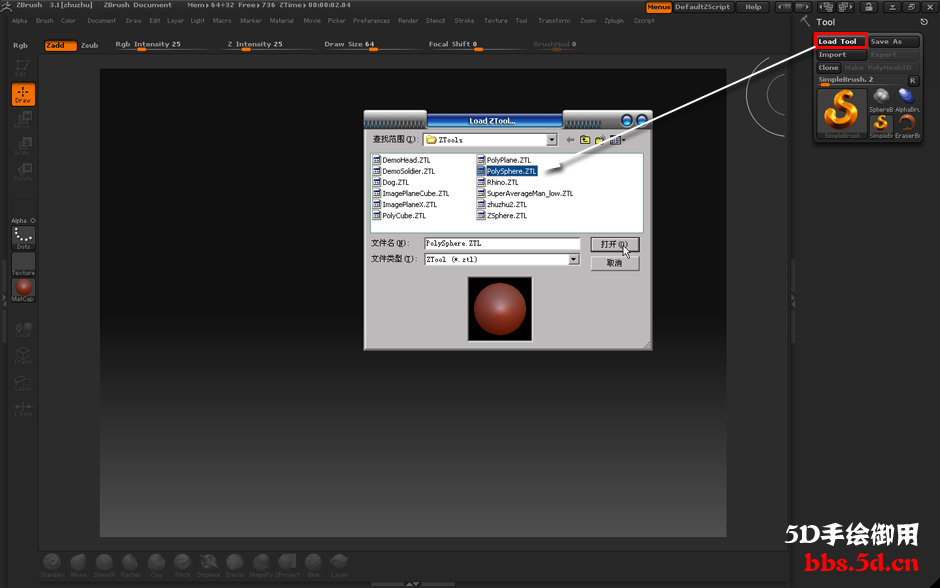Open the Texture selector slot
The height and width of the screenshot is (588, 940).
tap(23, 264)
